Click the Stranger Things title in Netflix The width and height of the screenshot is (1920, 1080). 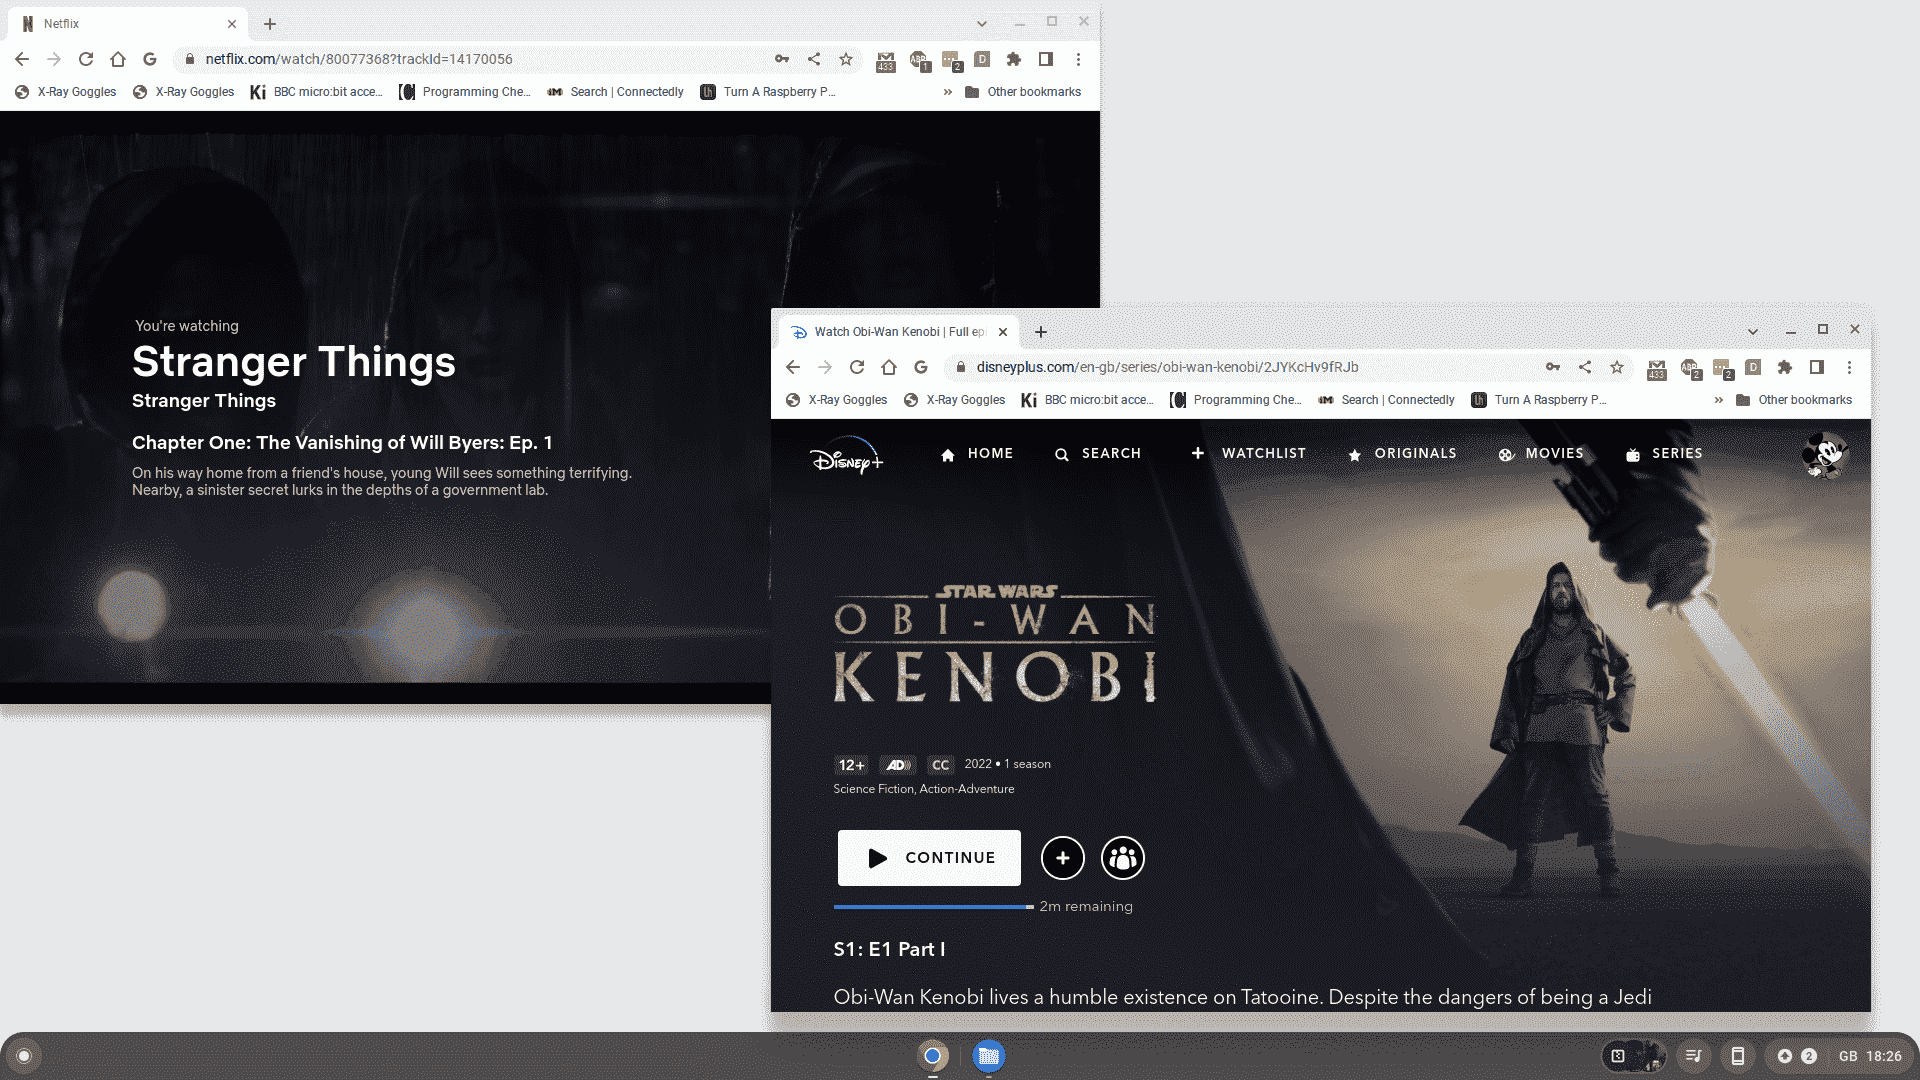[x=294, y=361]
